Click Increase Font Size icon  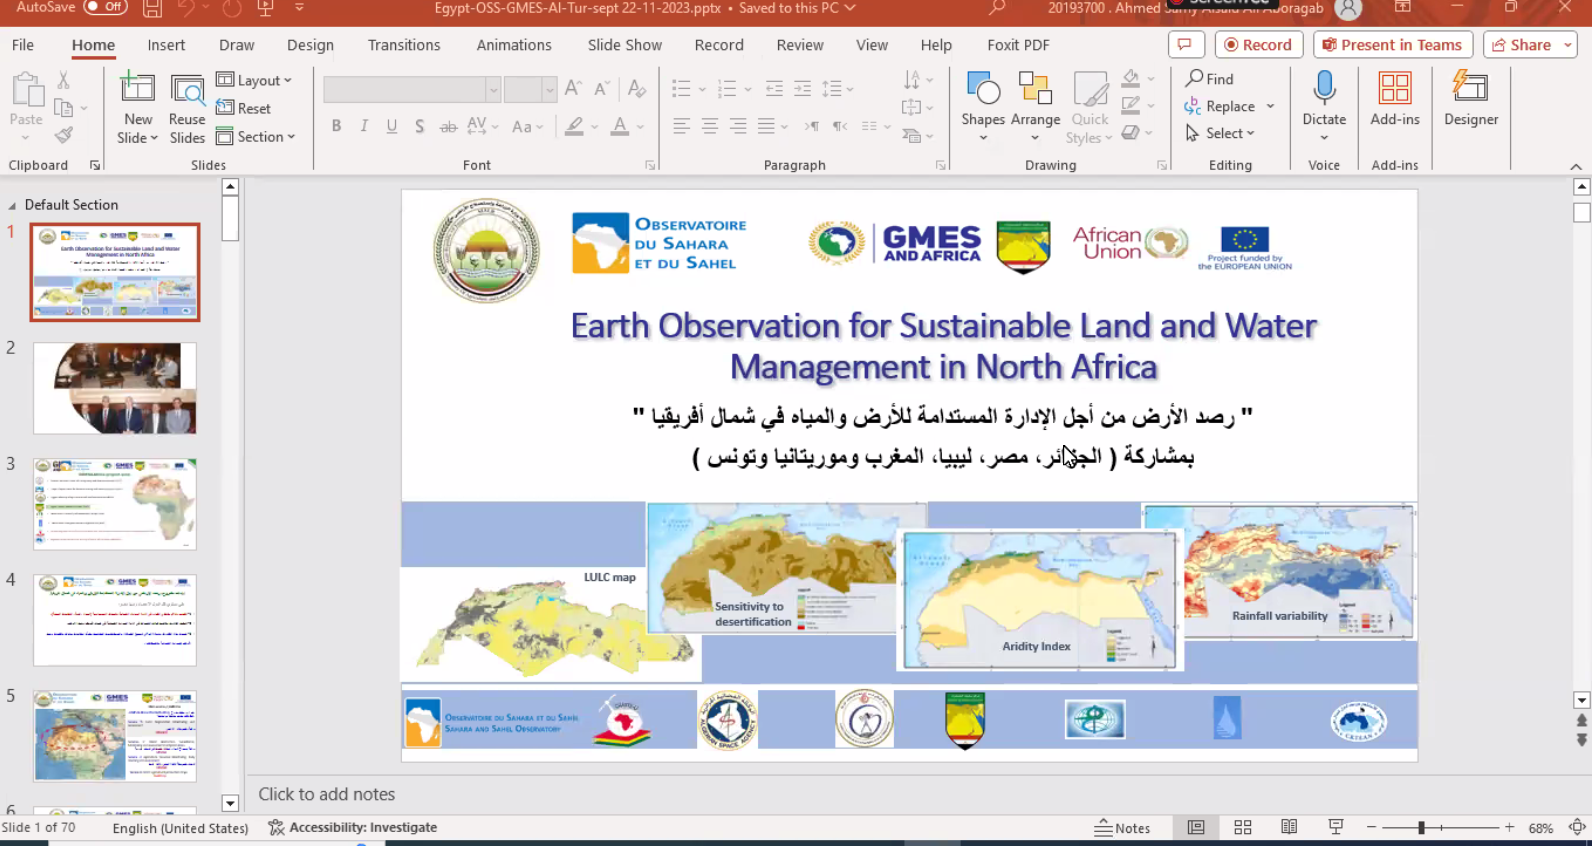(573, 88)
